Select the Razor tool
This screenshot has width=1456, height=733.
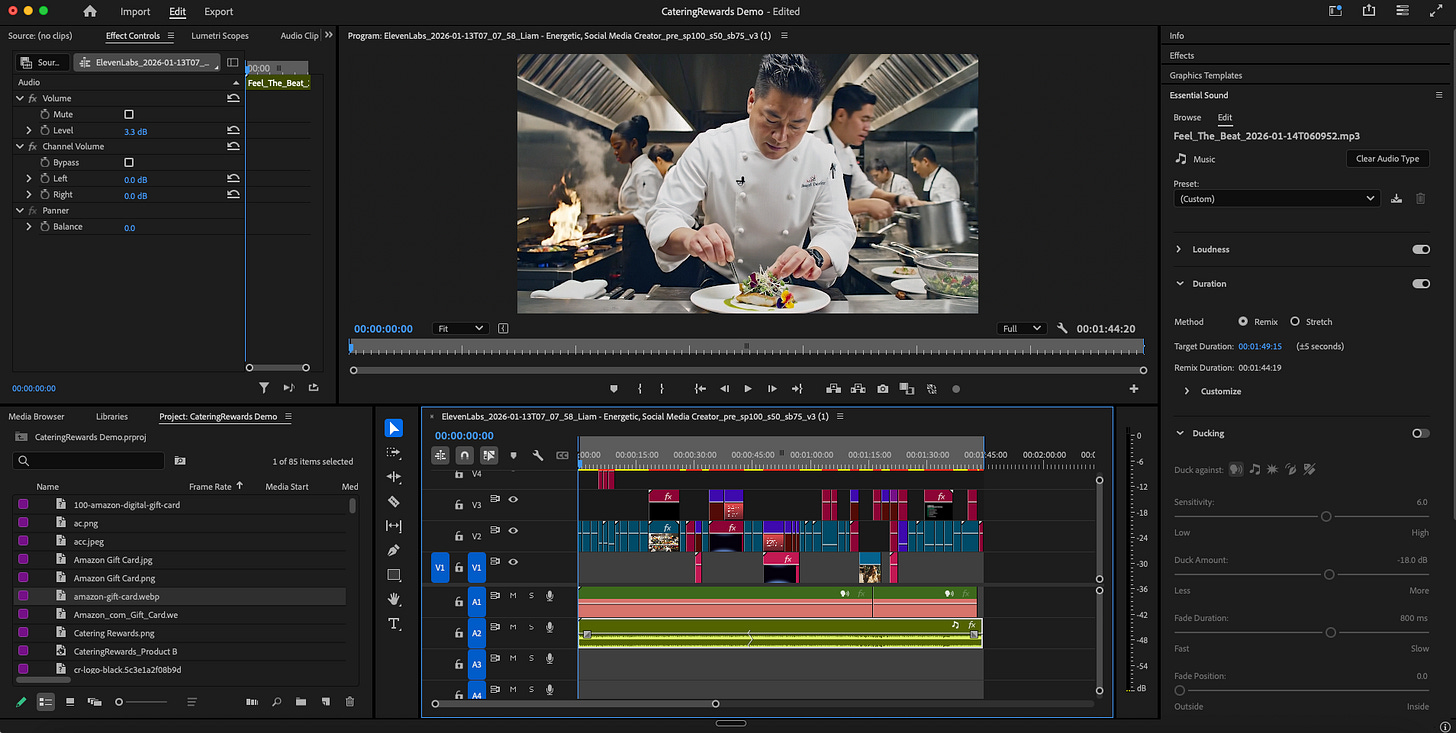click(x=394, y=501)
